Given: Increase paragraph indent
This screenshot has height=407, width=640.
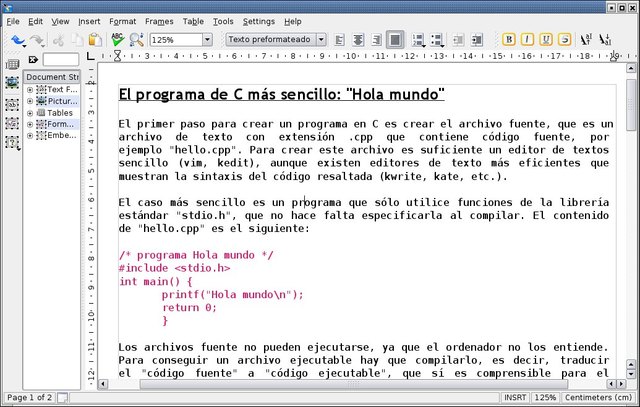Looking at the screenshot, I should [476, 40].
